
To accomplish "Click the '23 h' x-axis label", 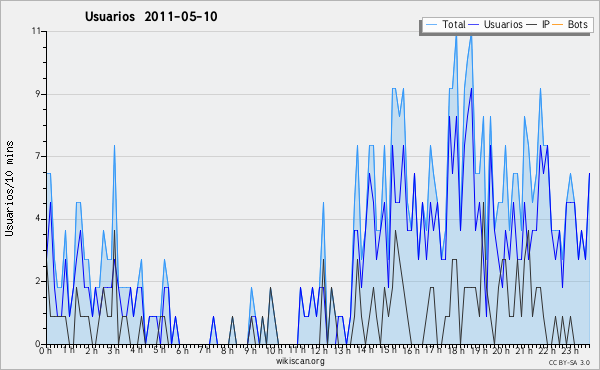I will pos(570,351).
